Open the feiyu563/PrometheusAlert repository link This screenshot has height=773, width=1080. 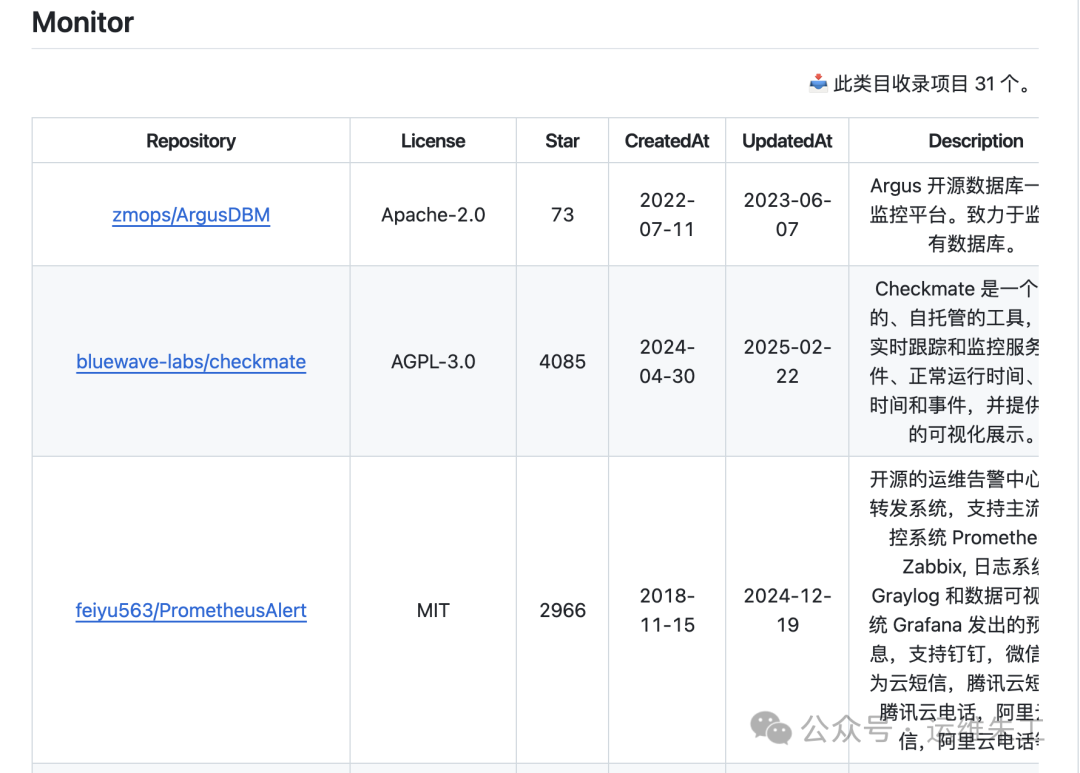[x=191, y=610]
